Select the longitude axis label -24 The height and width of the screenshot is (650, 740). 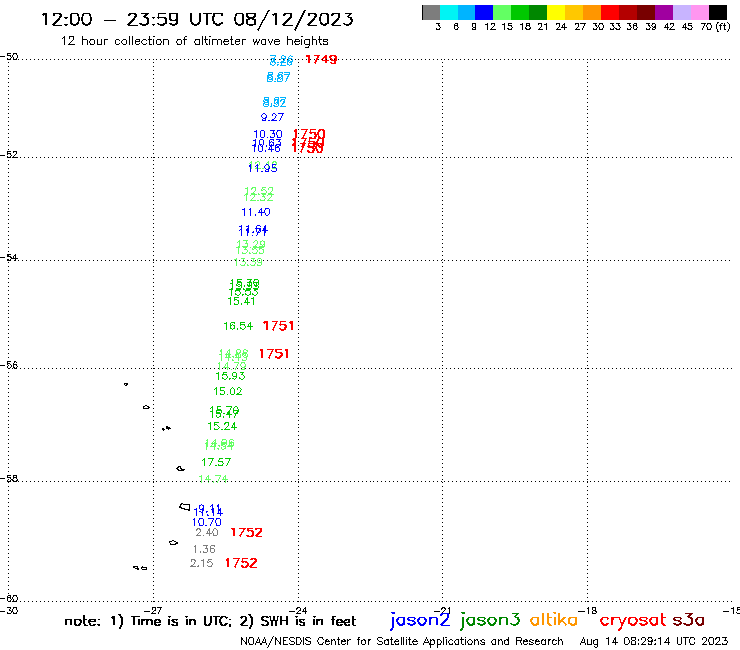[x=298, y=610]
